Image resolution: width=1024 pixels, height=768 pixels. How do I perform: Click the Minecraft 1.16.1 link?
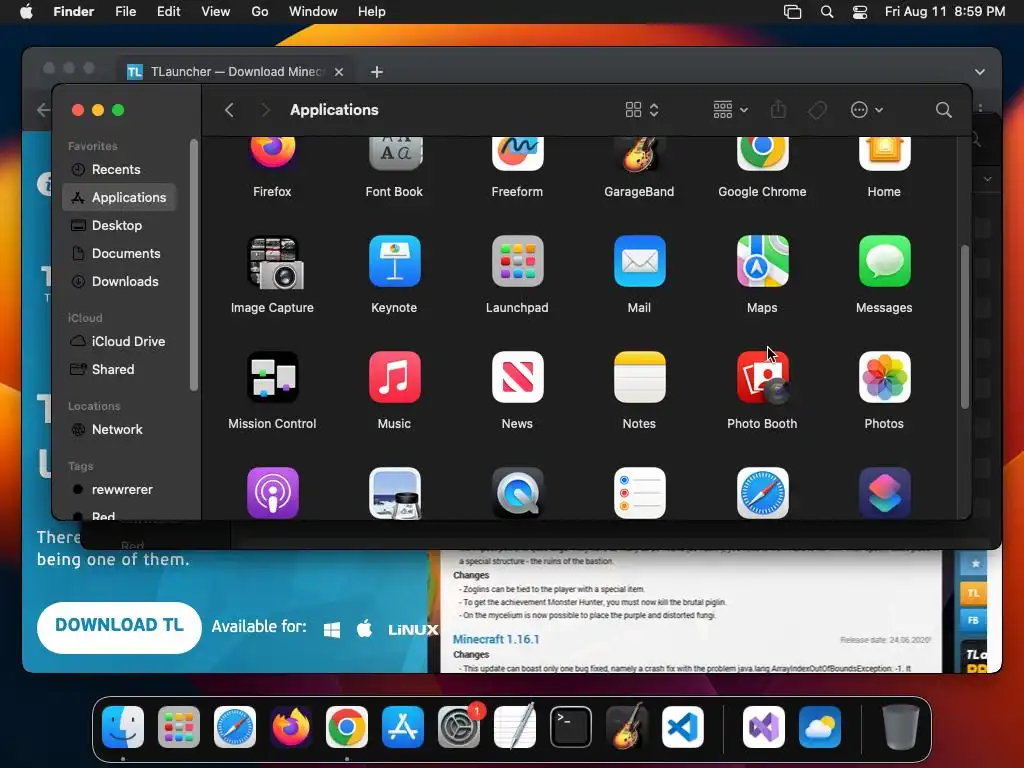point(496,639)
